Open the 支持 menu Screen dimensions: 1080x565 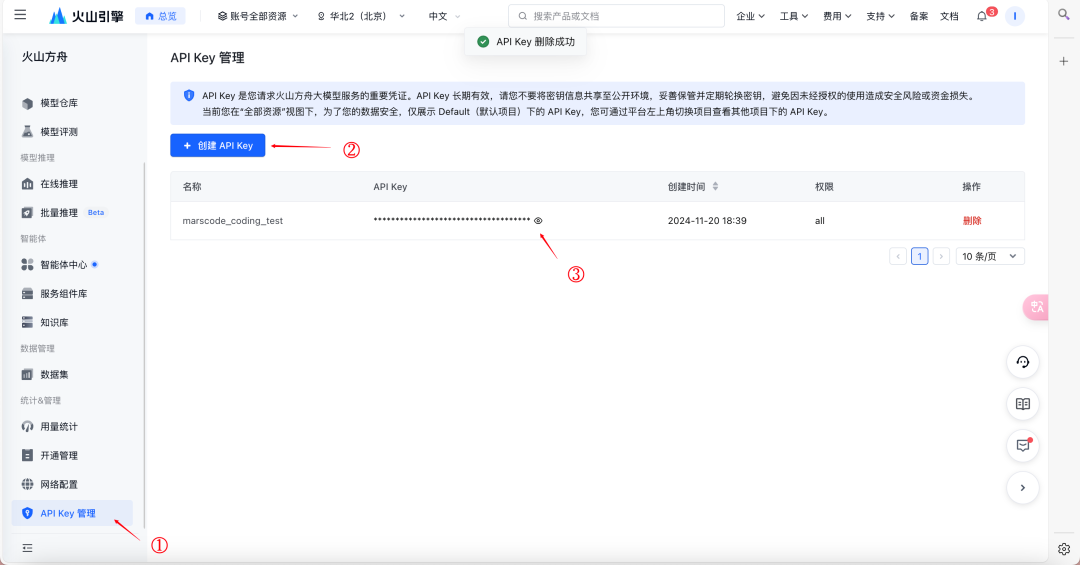[880, 16]
